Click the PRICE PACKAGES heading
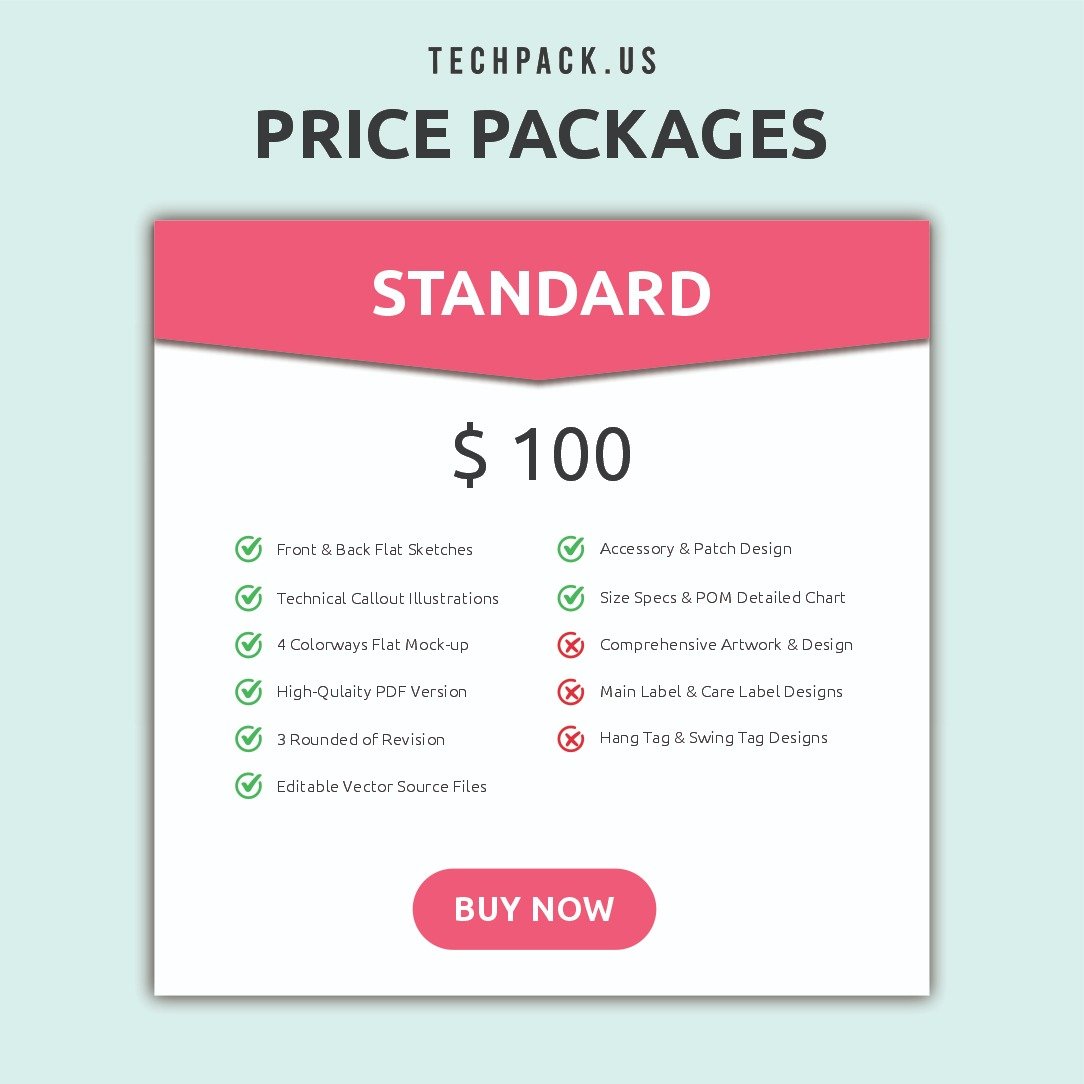1084x1084 pixels. (541, 134)
